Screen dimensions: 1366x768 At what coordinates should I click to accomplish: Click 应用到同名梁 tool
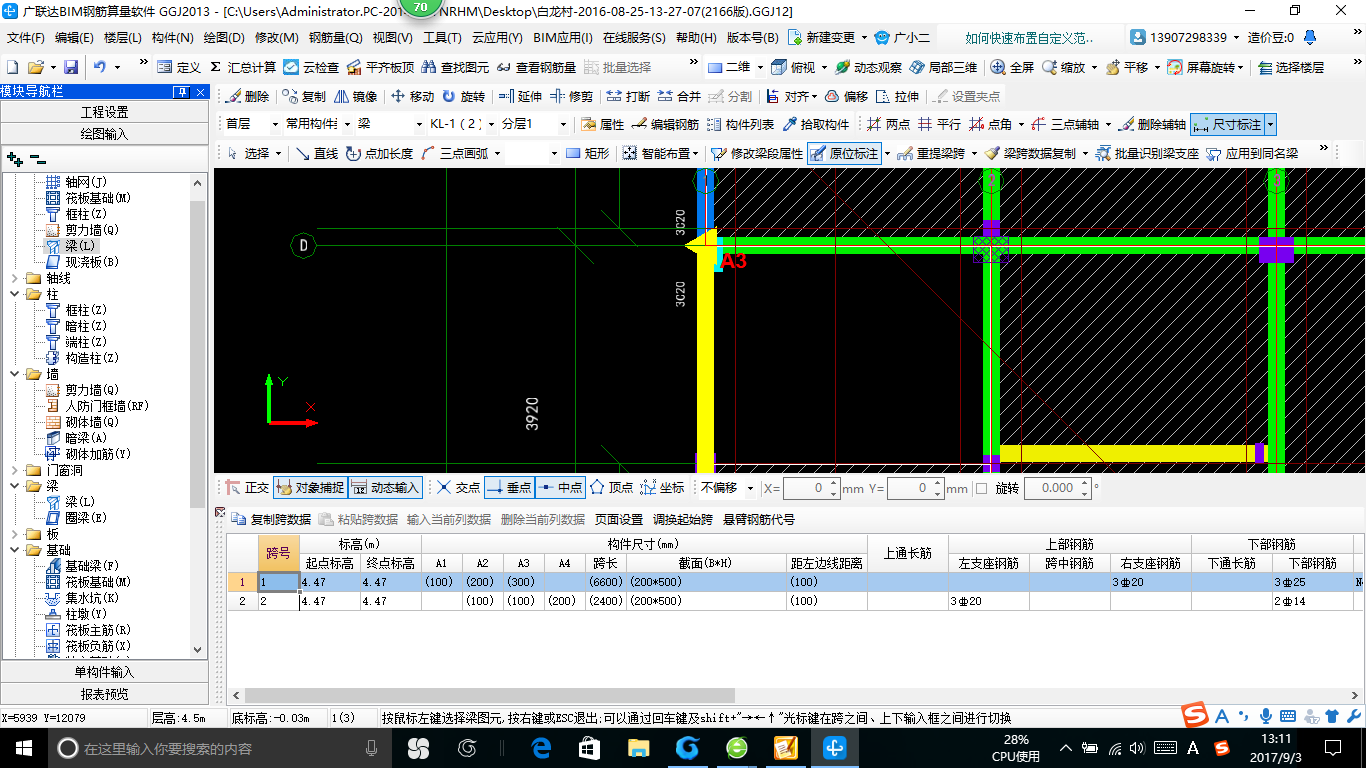pos(1252,153)
